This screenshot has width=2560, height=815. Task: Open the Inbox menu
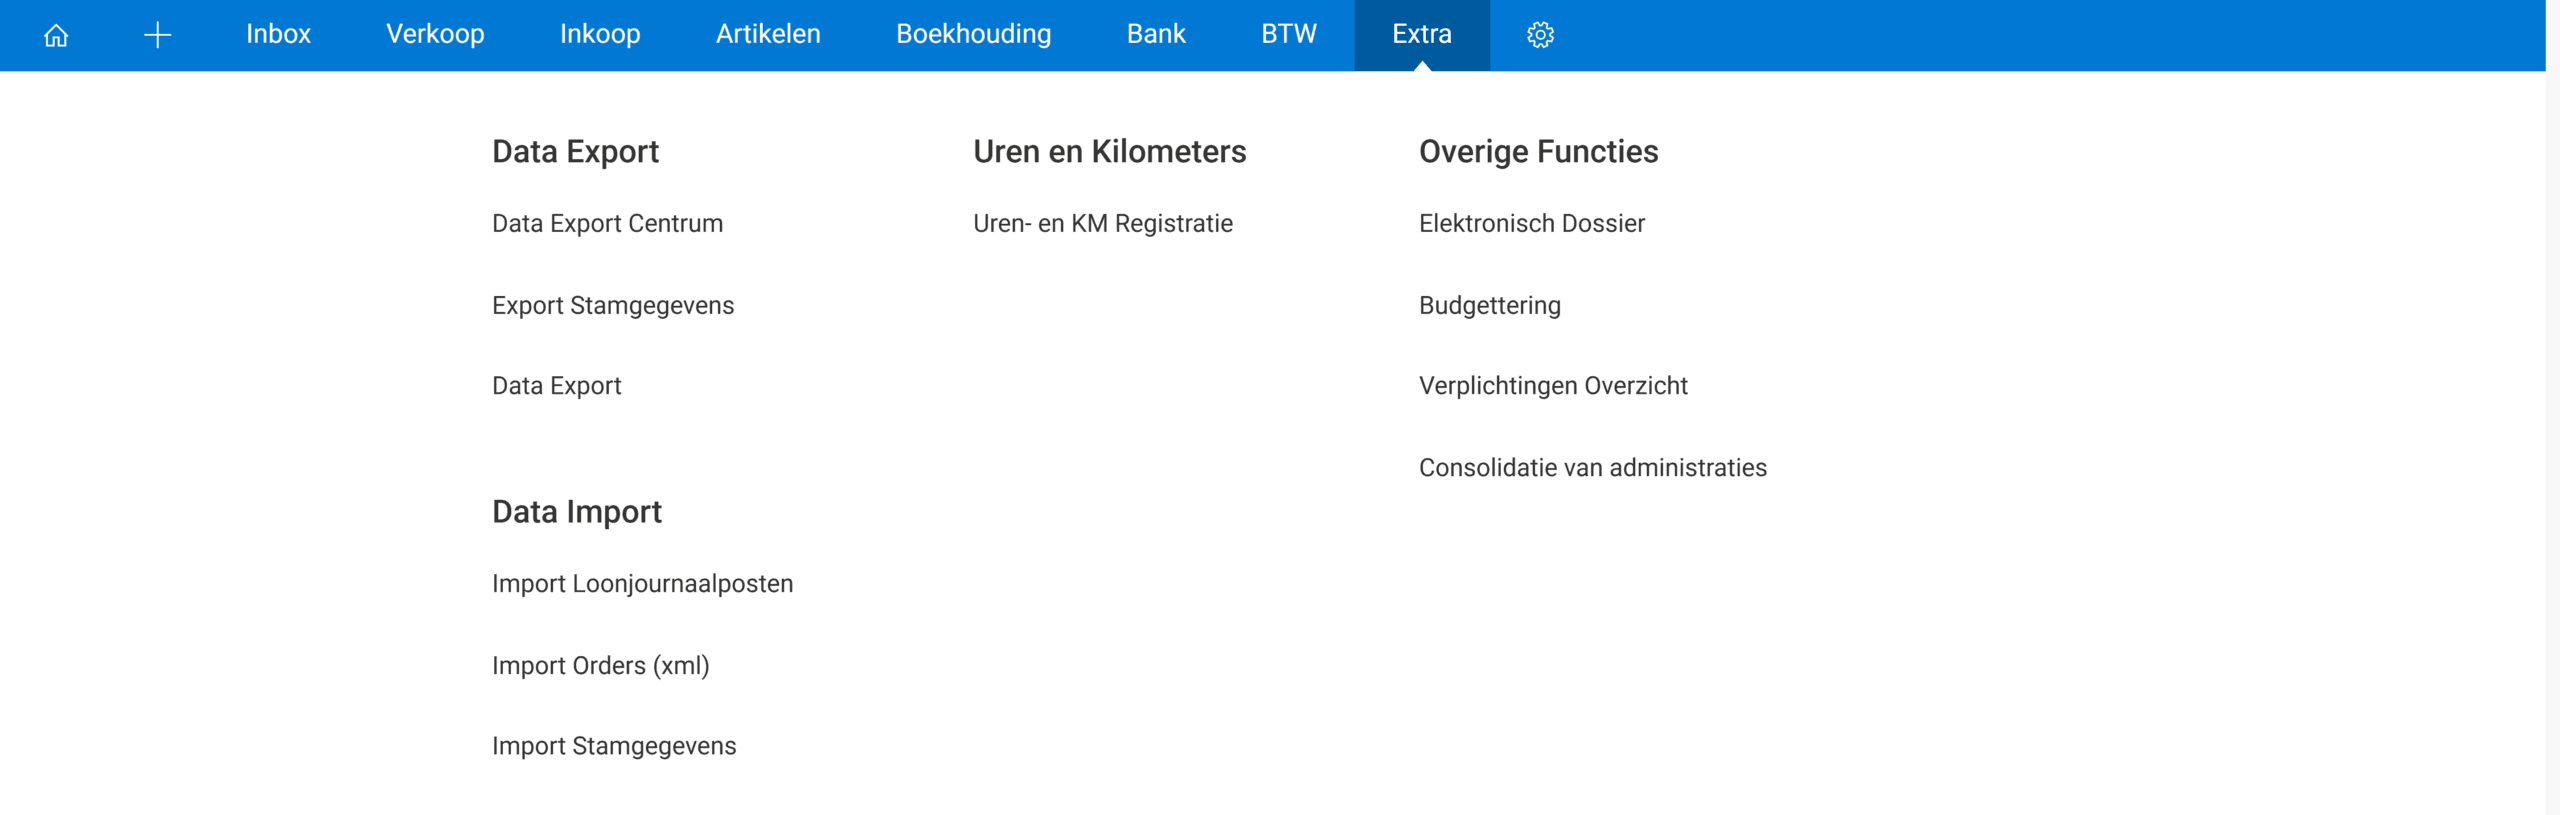(278, 34)
